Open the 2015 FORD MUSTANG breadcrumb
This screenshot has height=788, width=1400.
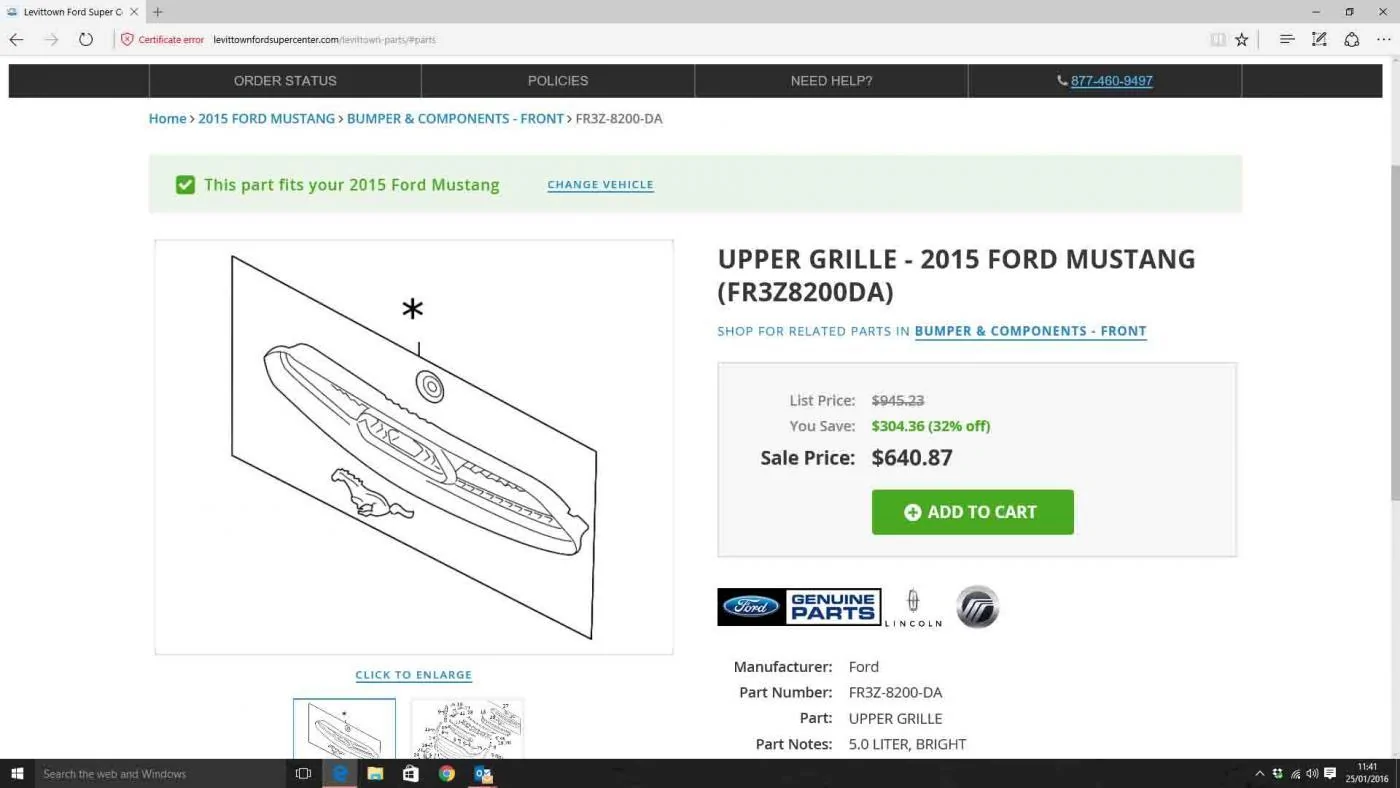(266, 118)
